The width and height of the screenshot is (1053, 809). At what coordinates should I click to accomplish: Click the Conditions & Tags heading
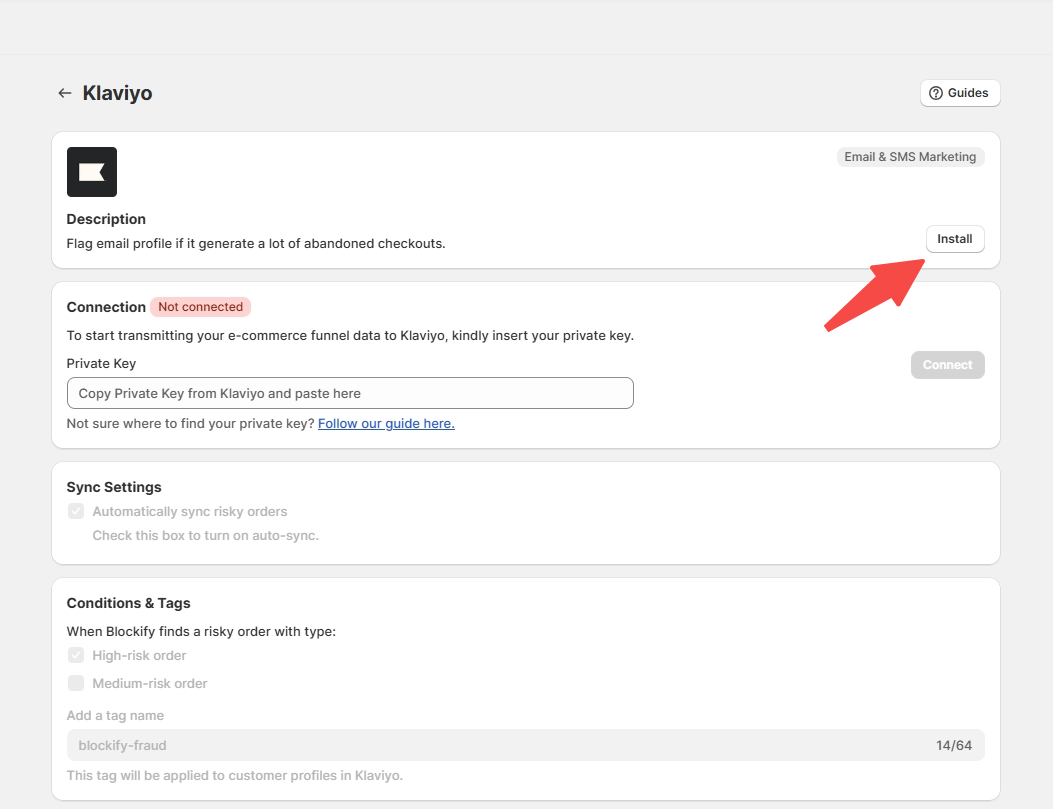coord(128,603)
